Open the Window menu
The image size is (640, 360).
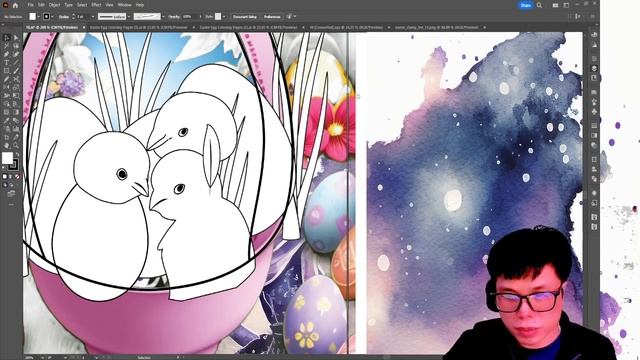(x=124, y=5)
